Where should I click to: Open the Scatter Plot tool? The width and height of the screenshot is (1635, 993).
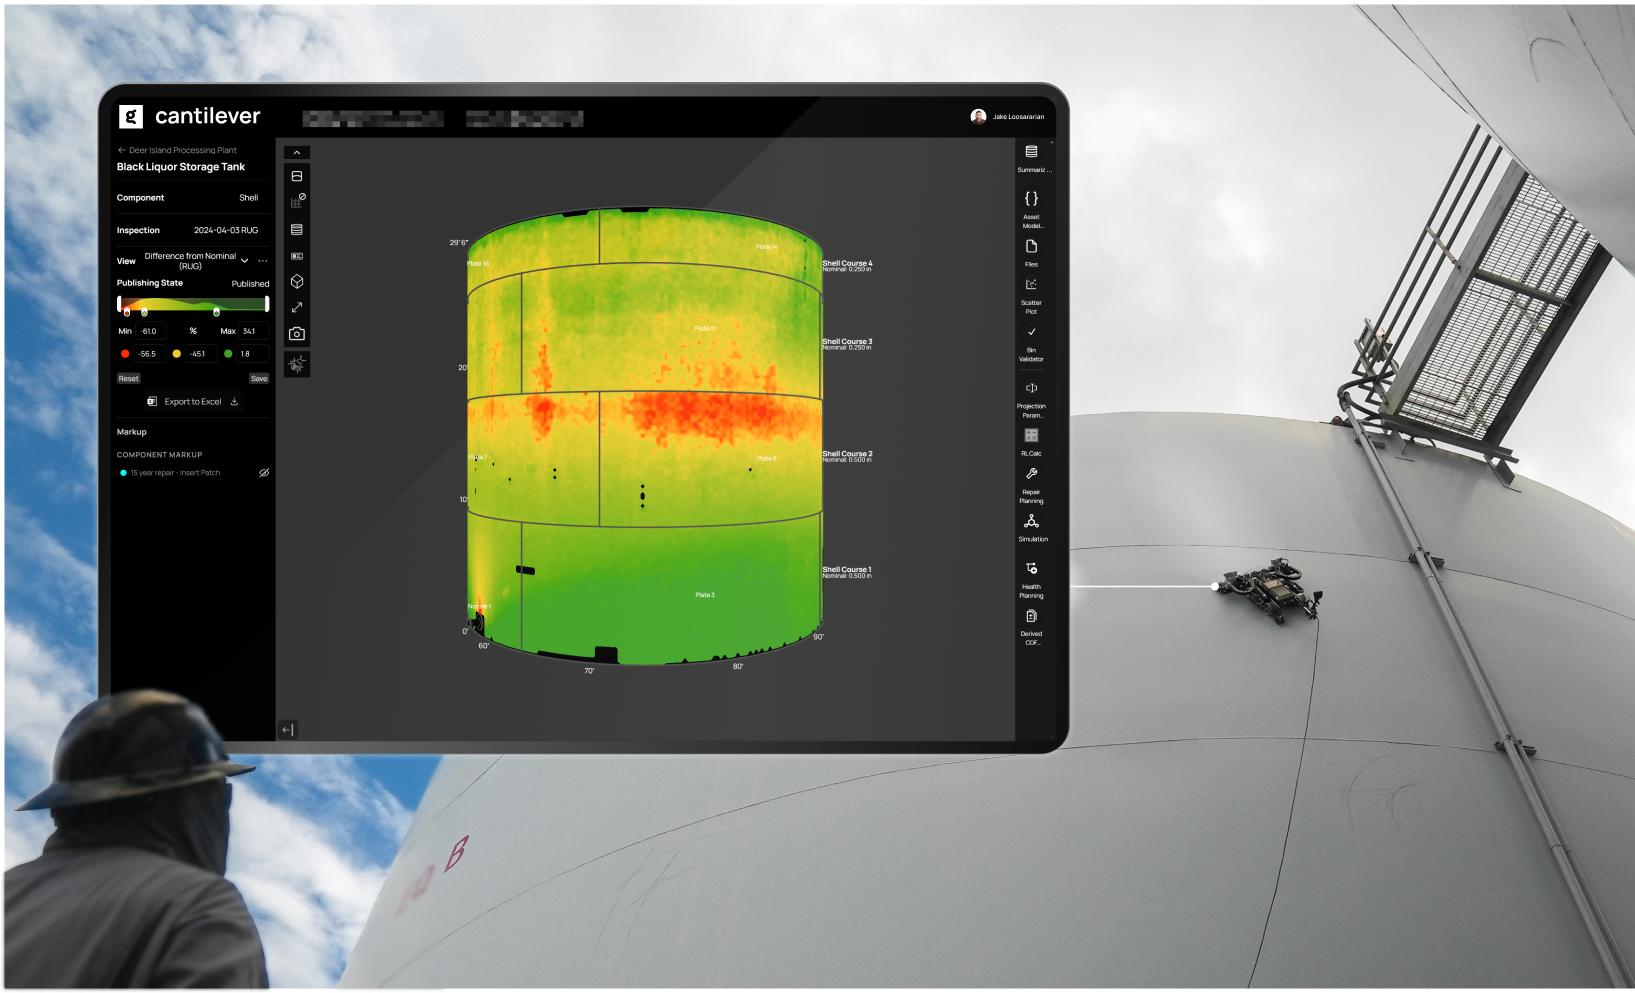1031,285
